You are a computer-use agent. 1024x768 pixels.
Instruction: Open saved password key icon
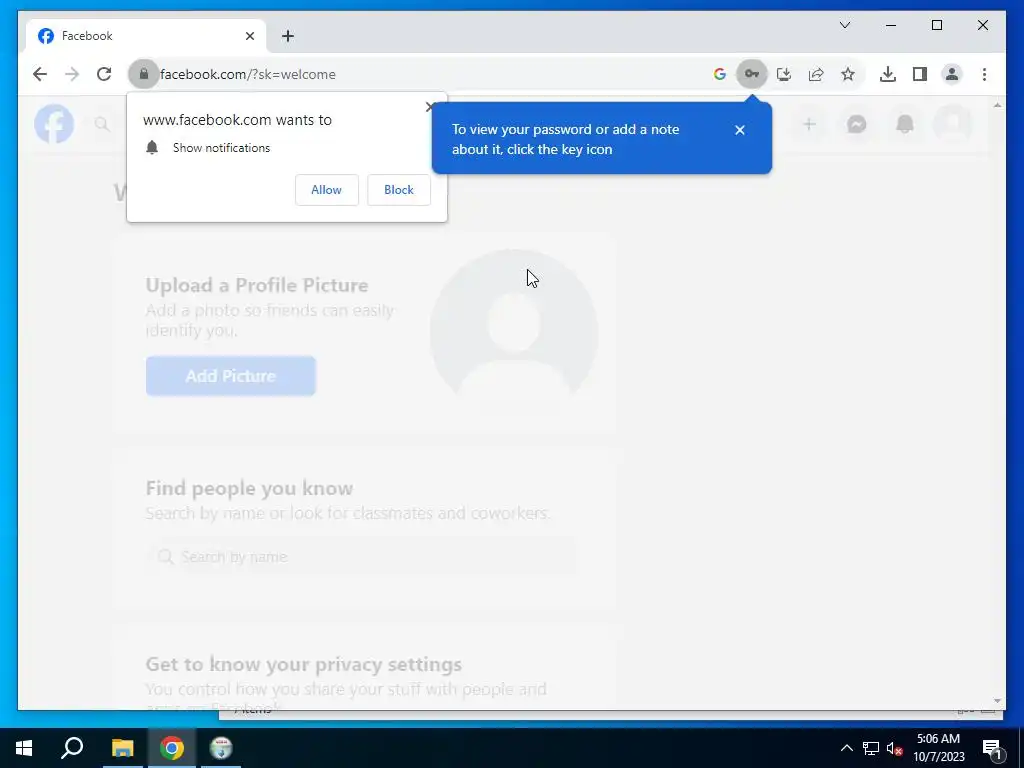tap(752, 74)
